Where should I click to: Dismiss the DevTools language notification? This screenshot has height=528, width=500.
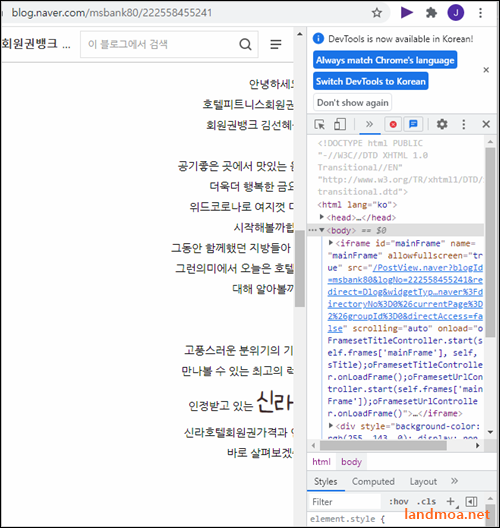point(486,70)
